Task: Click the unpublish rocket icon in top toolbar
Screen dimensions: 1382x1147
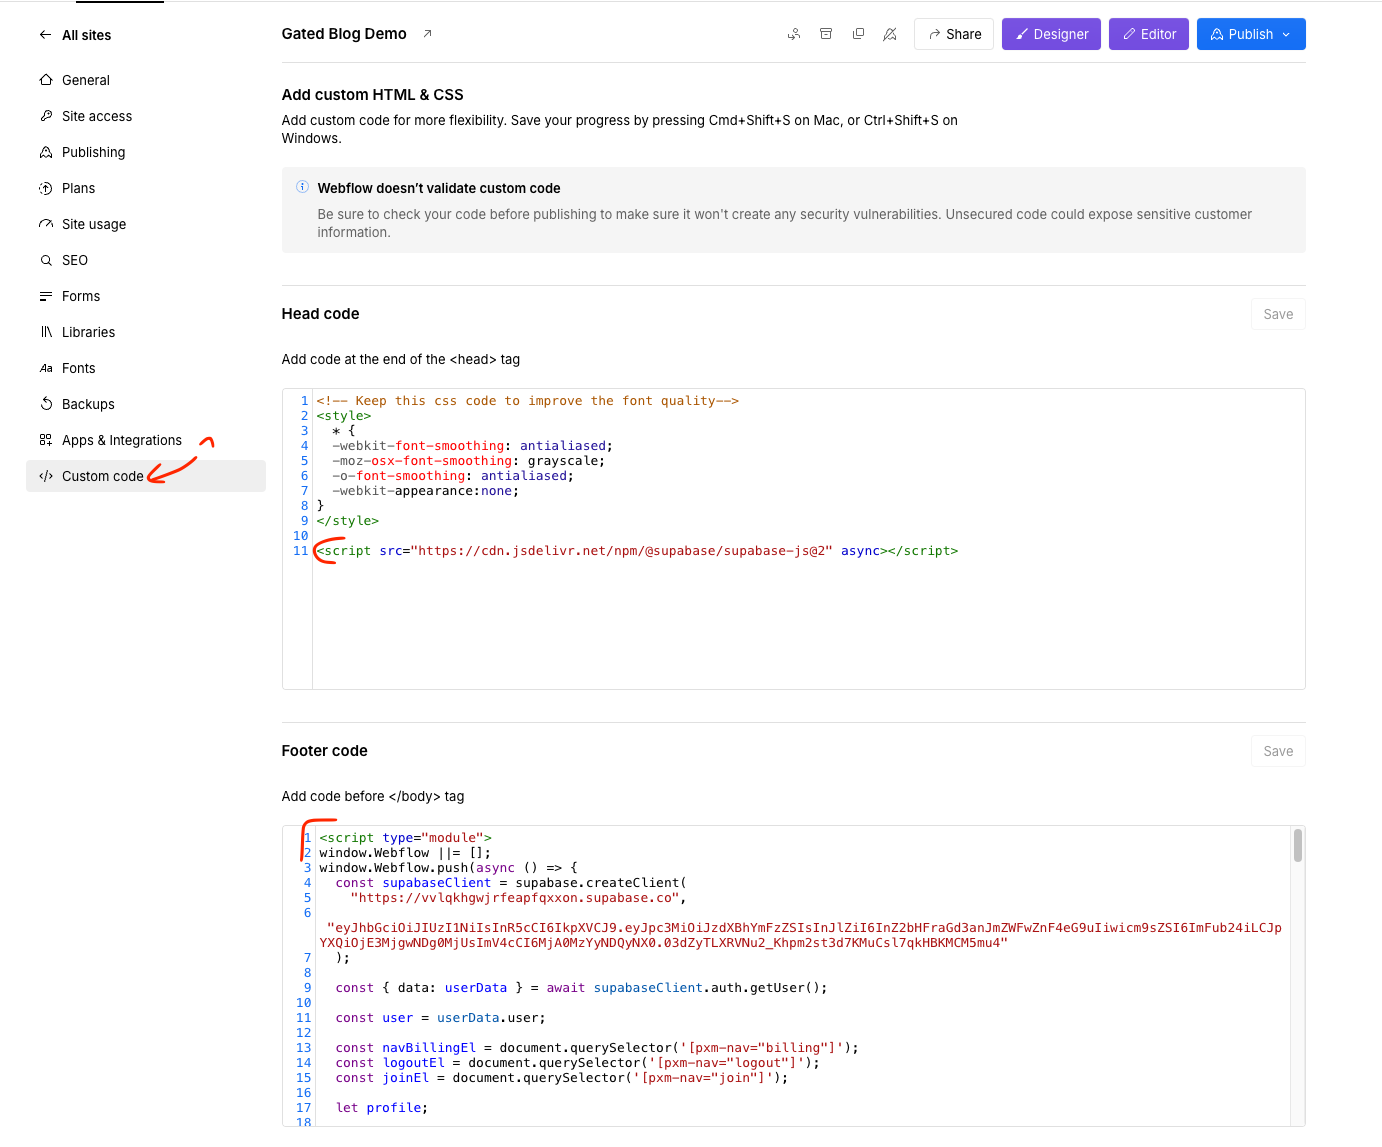Action: point(890,34)
